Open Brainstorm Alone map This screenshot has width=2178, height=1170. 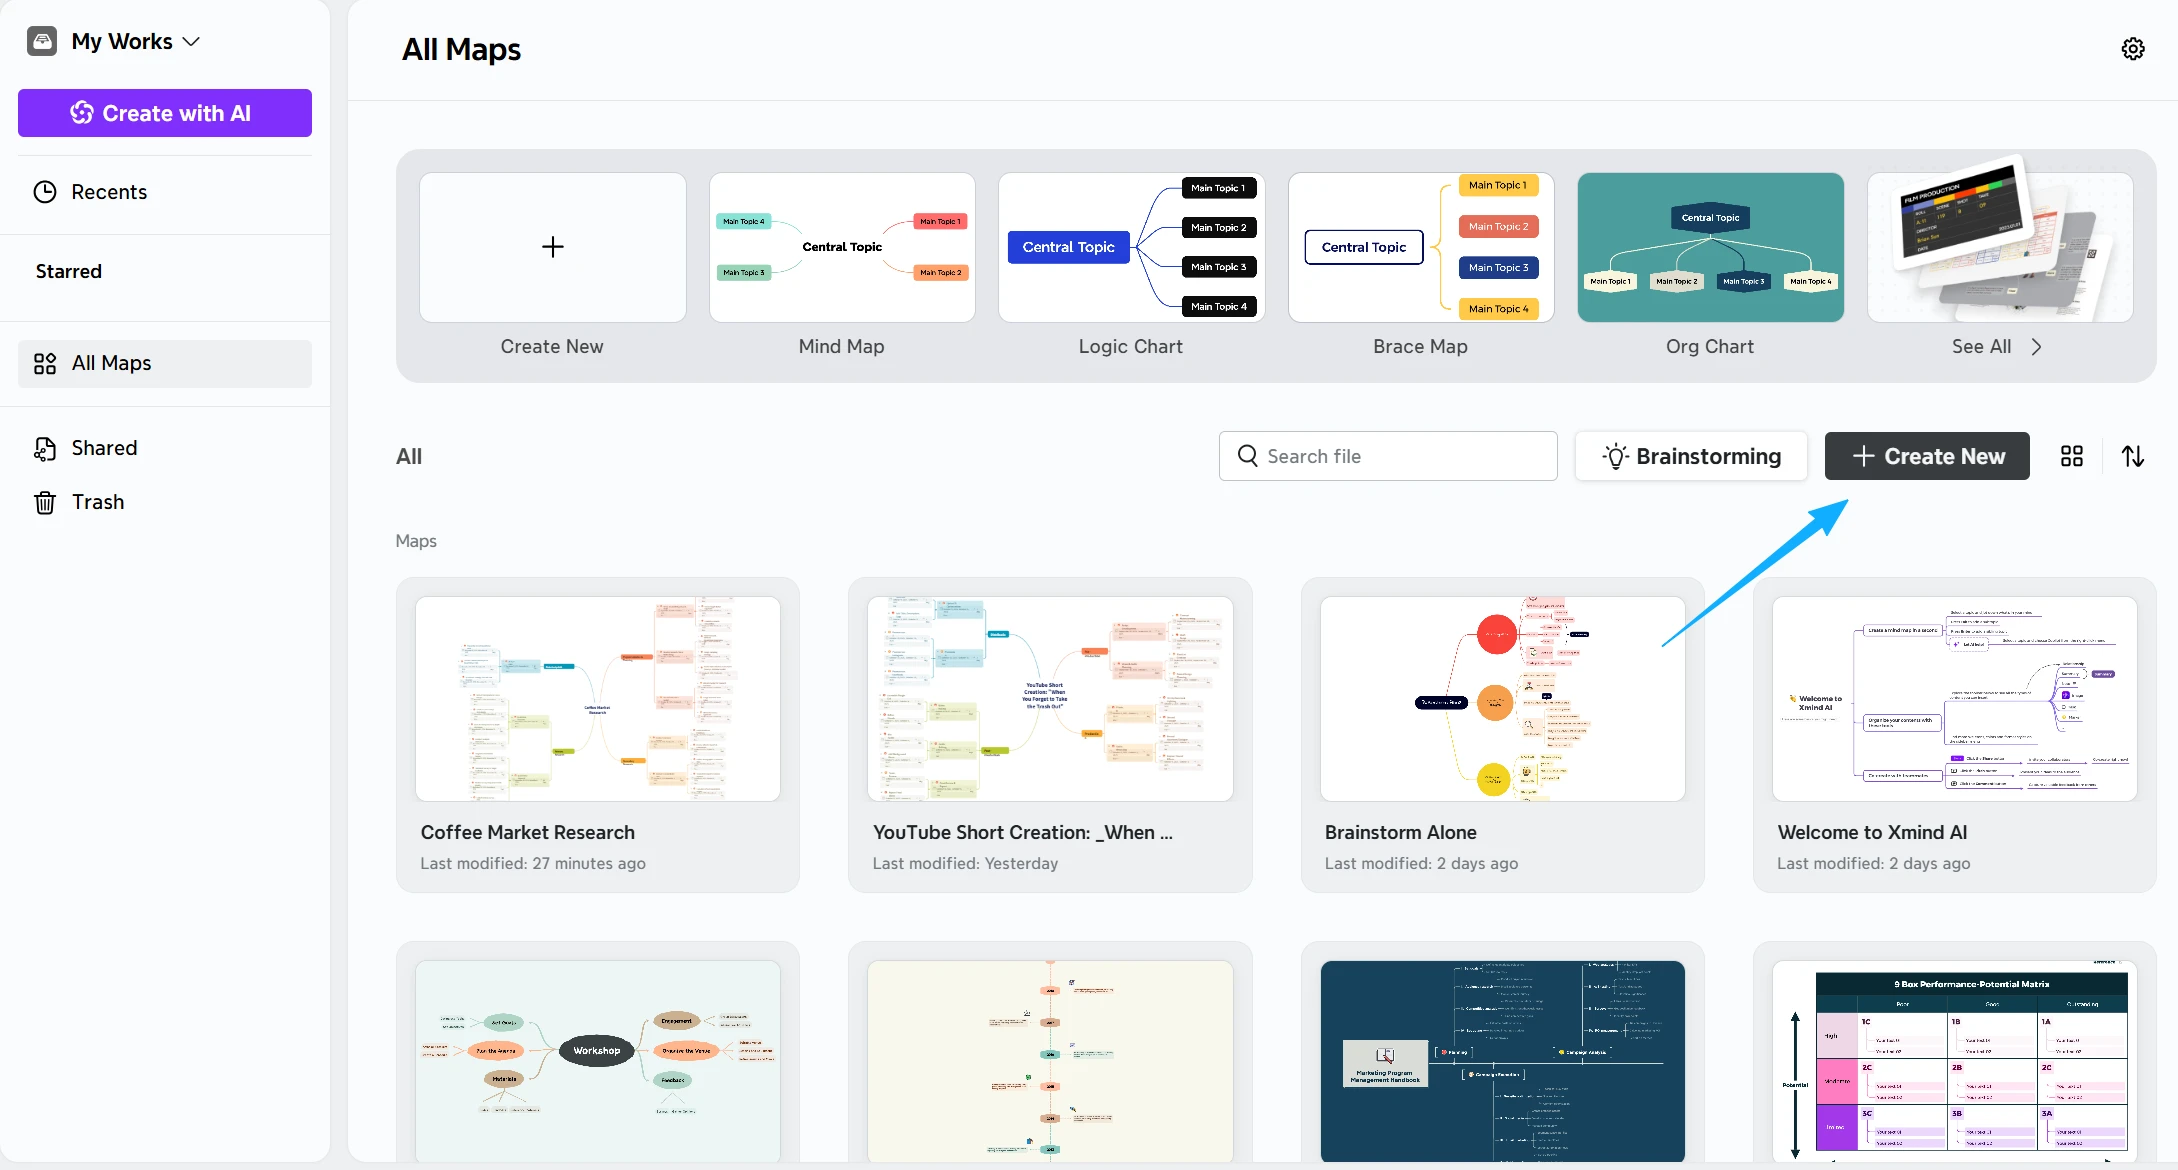[x=1501, y=700]
